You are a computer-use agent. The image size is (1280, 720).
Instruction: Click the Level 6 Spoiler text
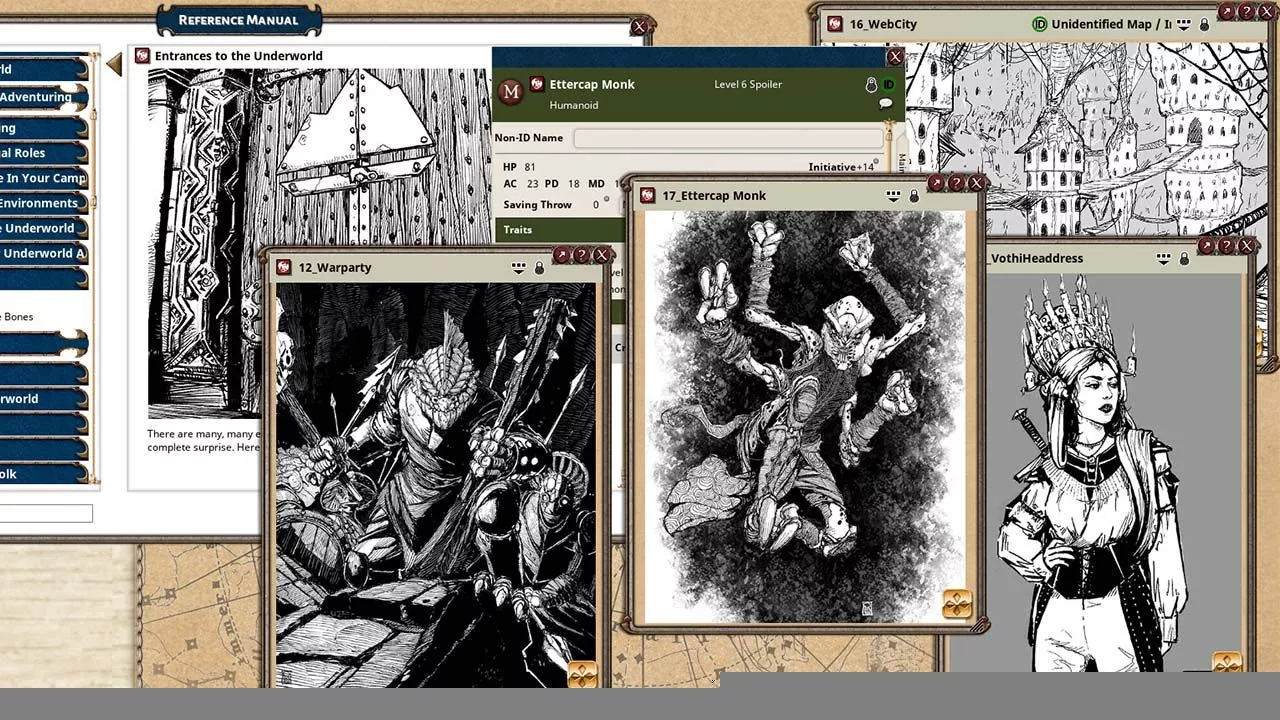[x=748, y=84]
